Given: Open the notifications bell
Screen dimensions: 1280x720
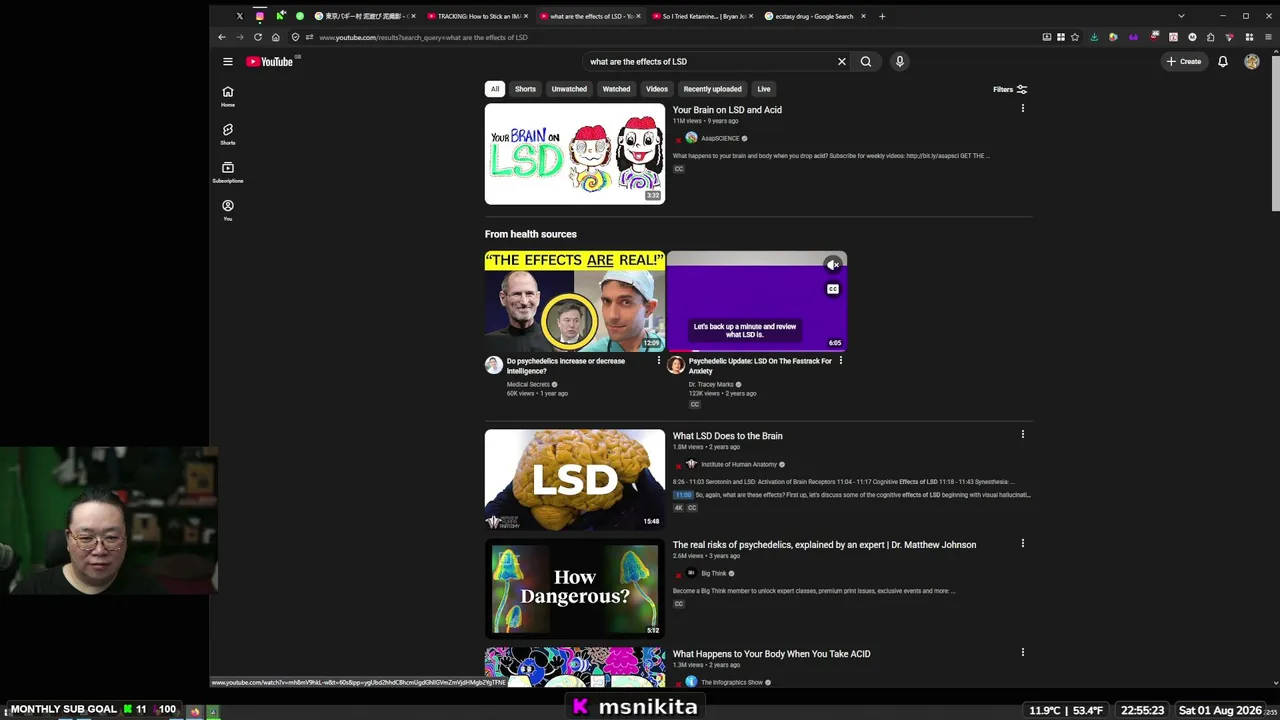Looking at the screenshot, I should click(1223, 62).
